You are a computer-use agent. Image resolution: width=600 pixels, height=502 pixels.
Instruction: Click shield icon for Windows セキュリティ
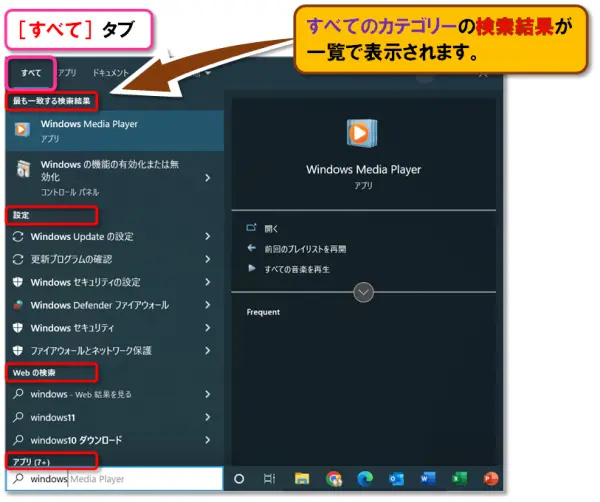(18, 328)
